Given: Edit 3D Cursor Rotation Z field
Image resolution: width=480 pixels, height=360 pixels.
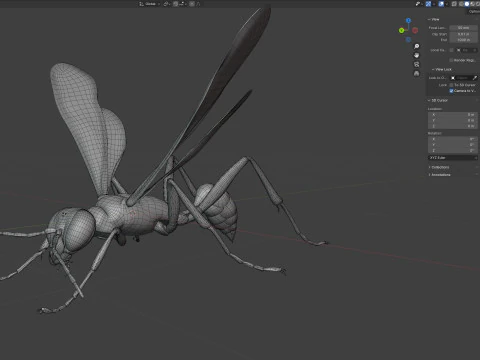Looking at the screenshot, I should click(x=453, y=150).
